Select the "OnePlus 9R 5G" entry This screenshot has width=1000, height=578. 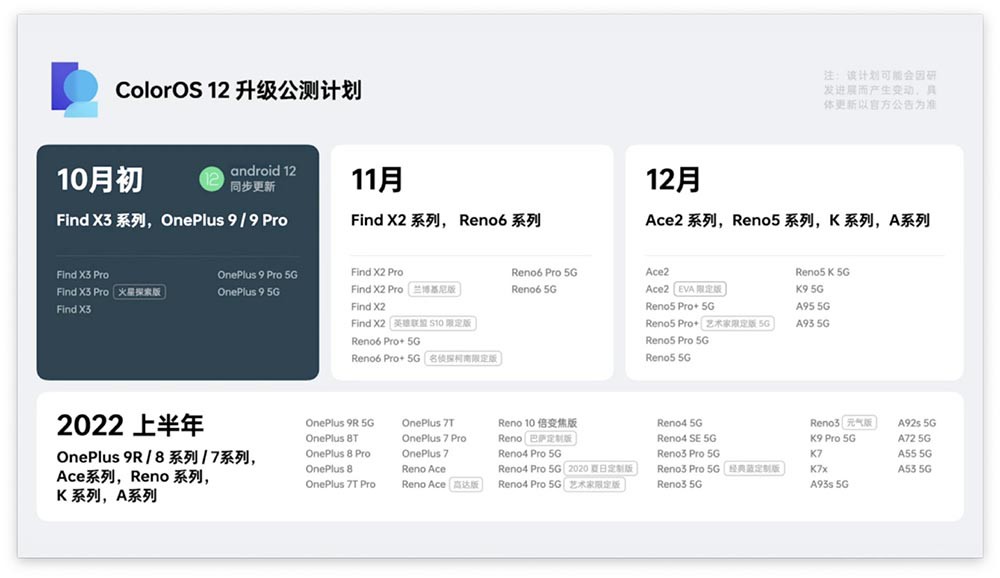(x=339, y=423)
